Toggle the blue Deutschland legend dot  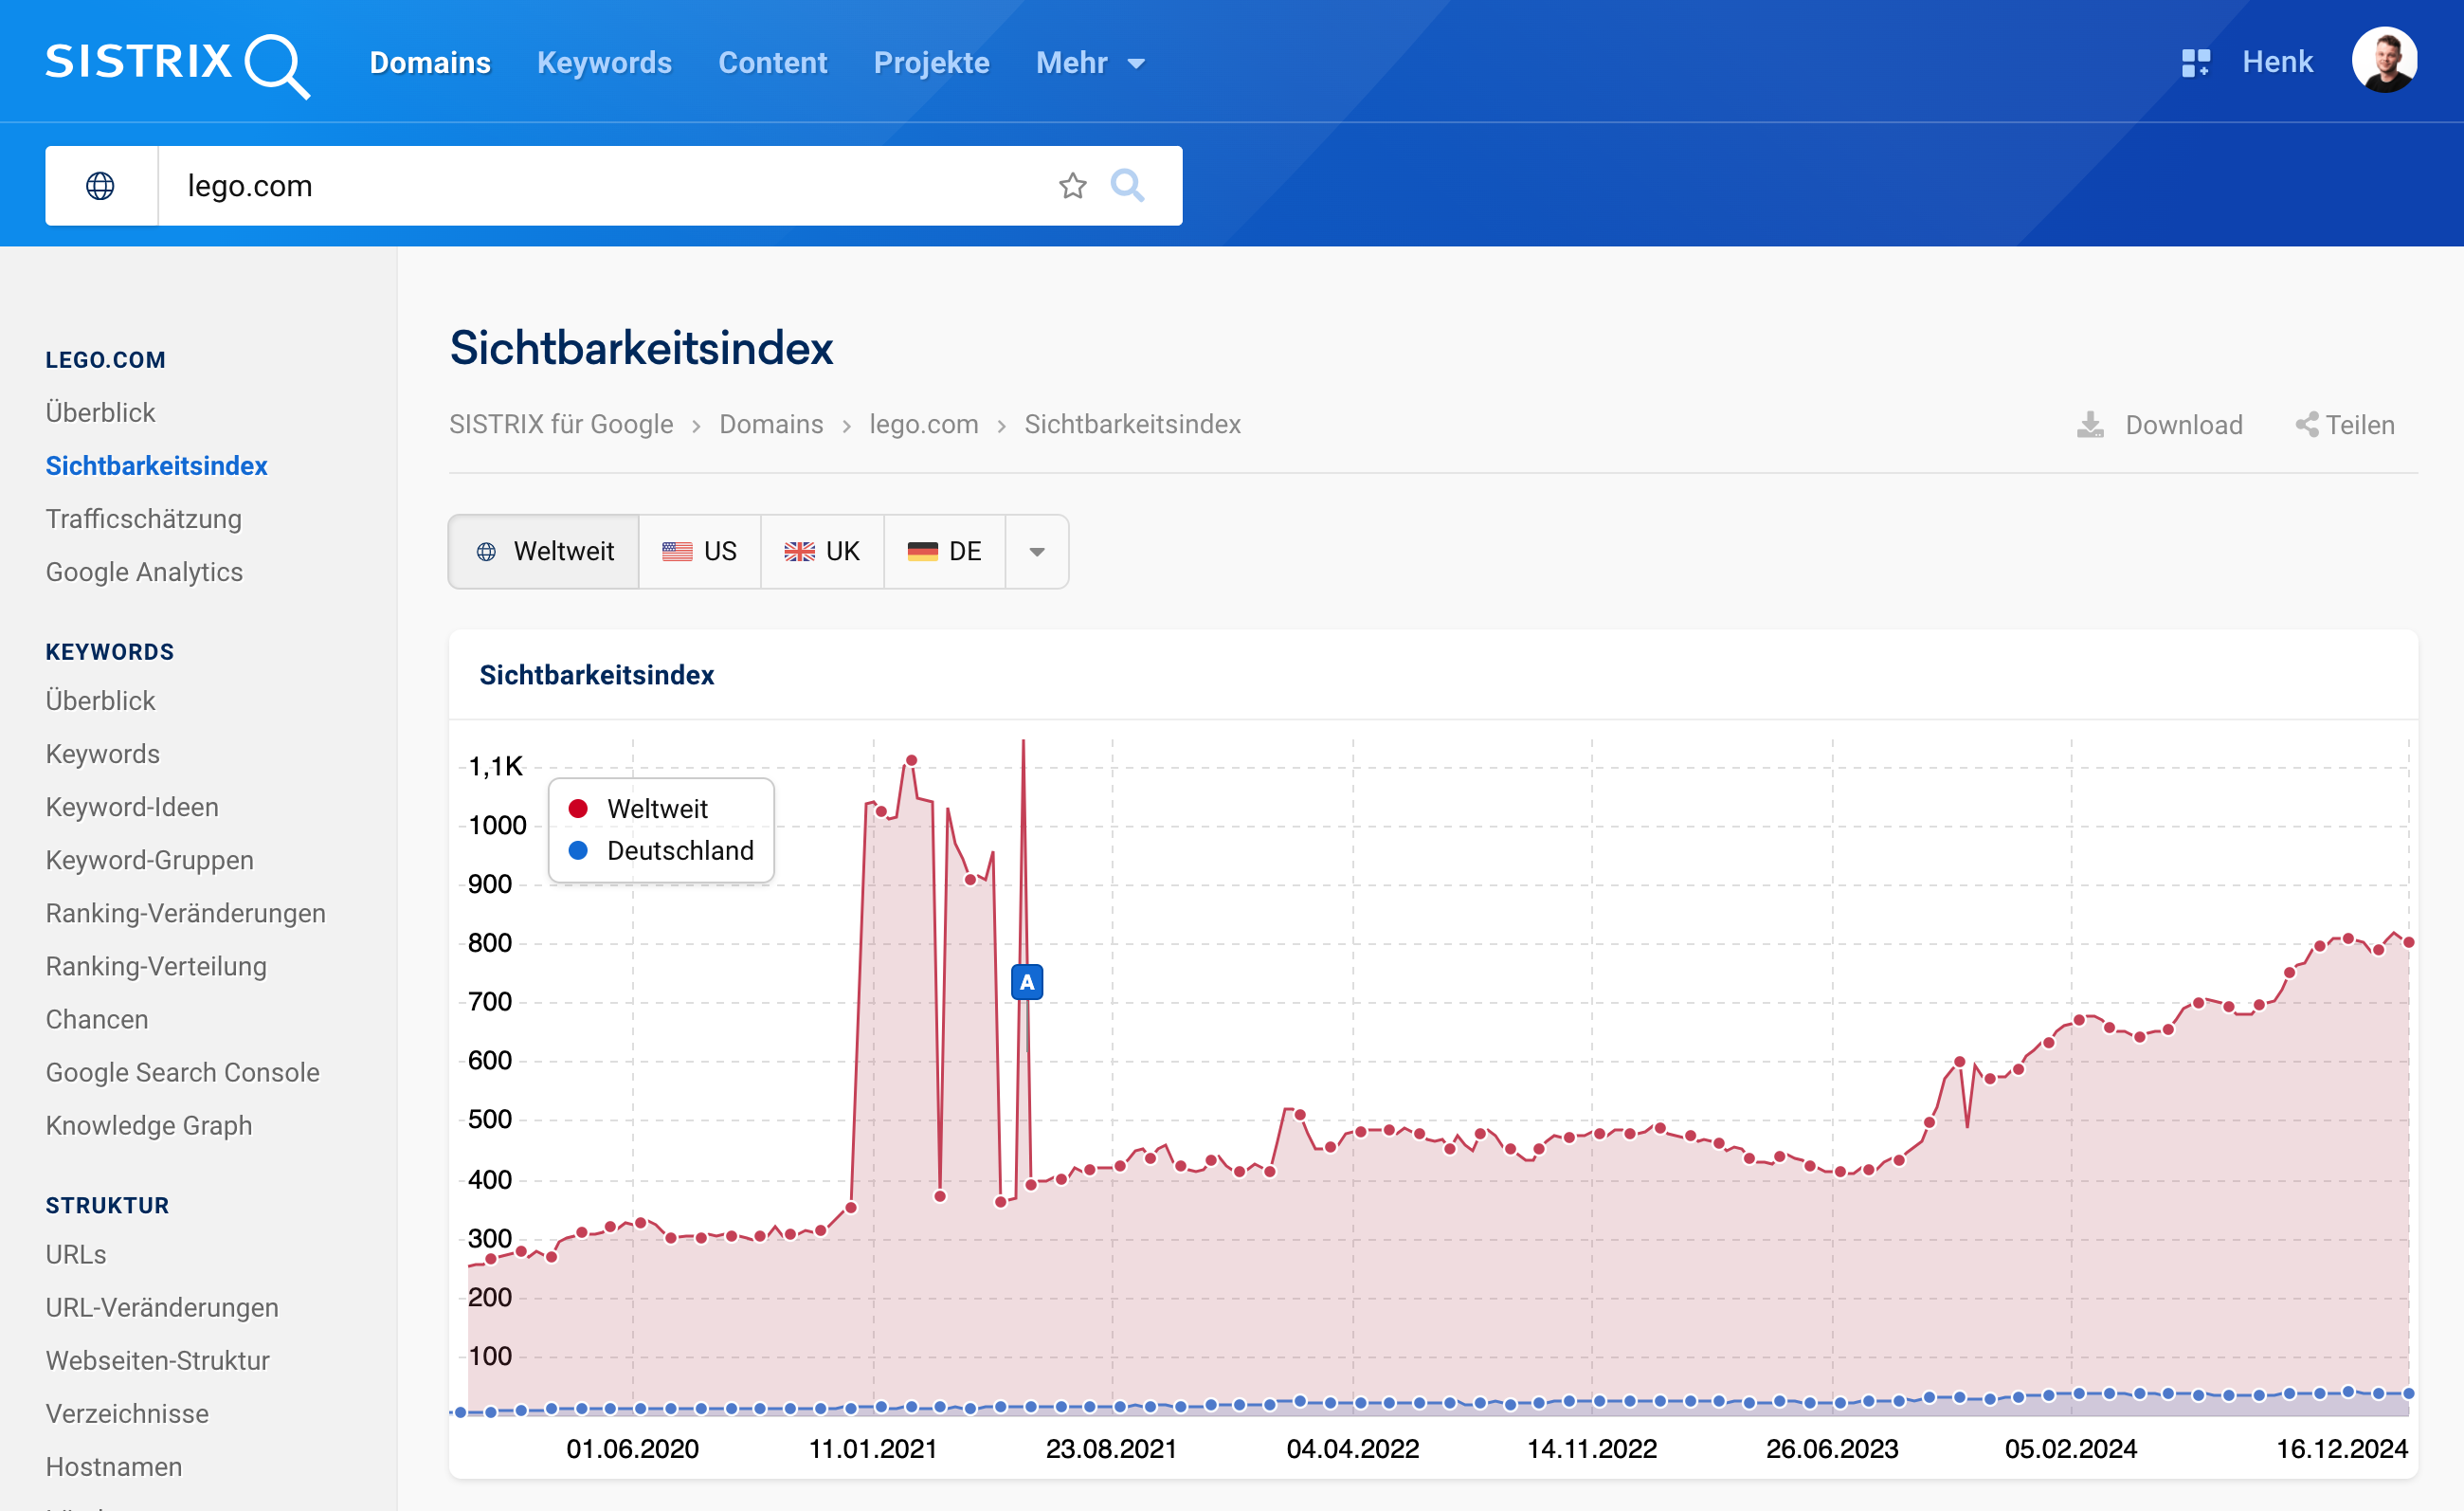point(578,851)
